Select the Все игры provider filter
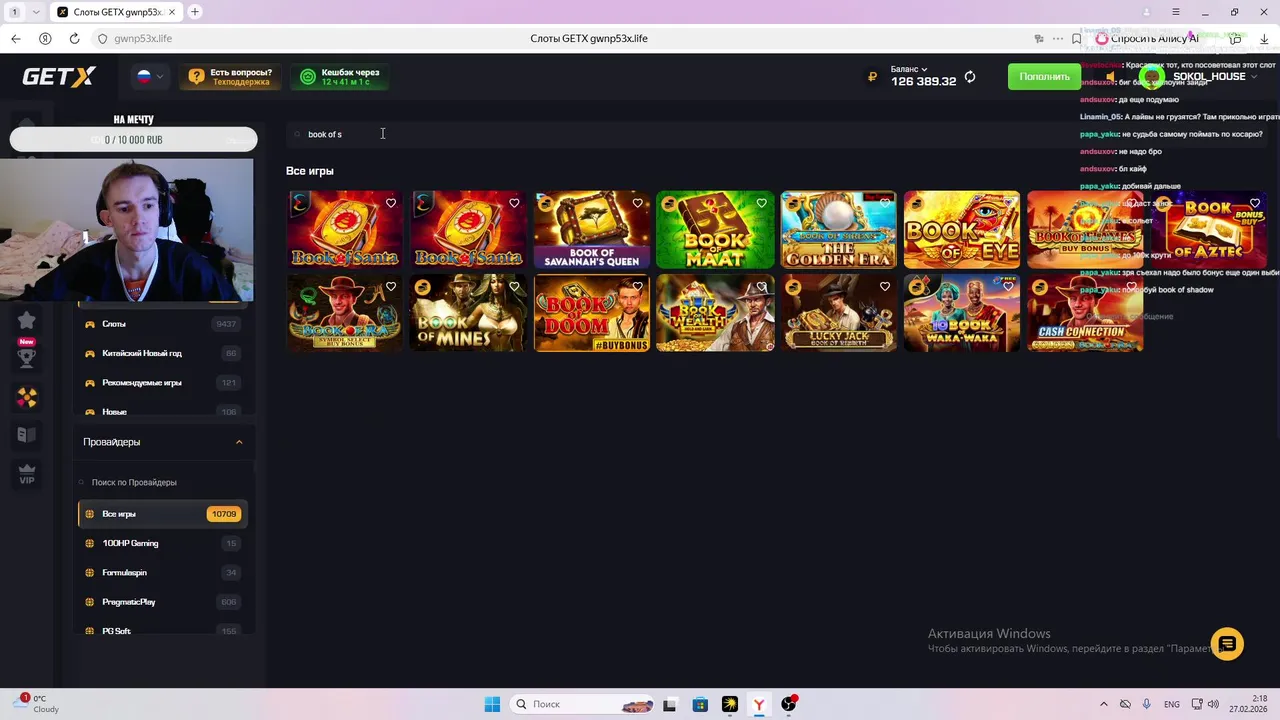The height and width of the screenshot is (720, 1280). pyautogui.click(x=162, y=514)
